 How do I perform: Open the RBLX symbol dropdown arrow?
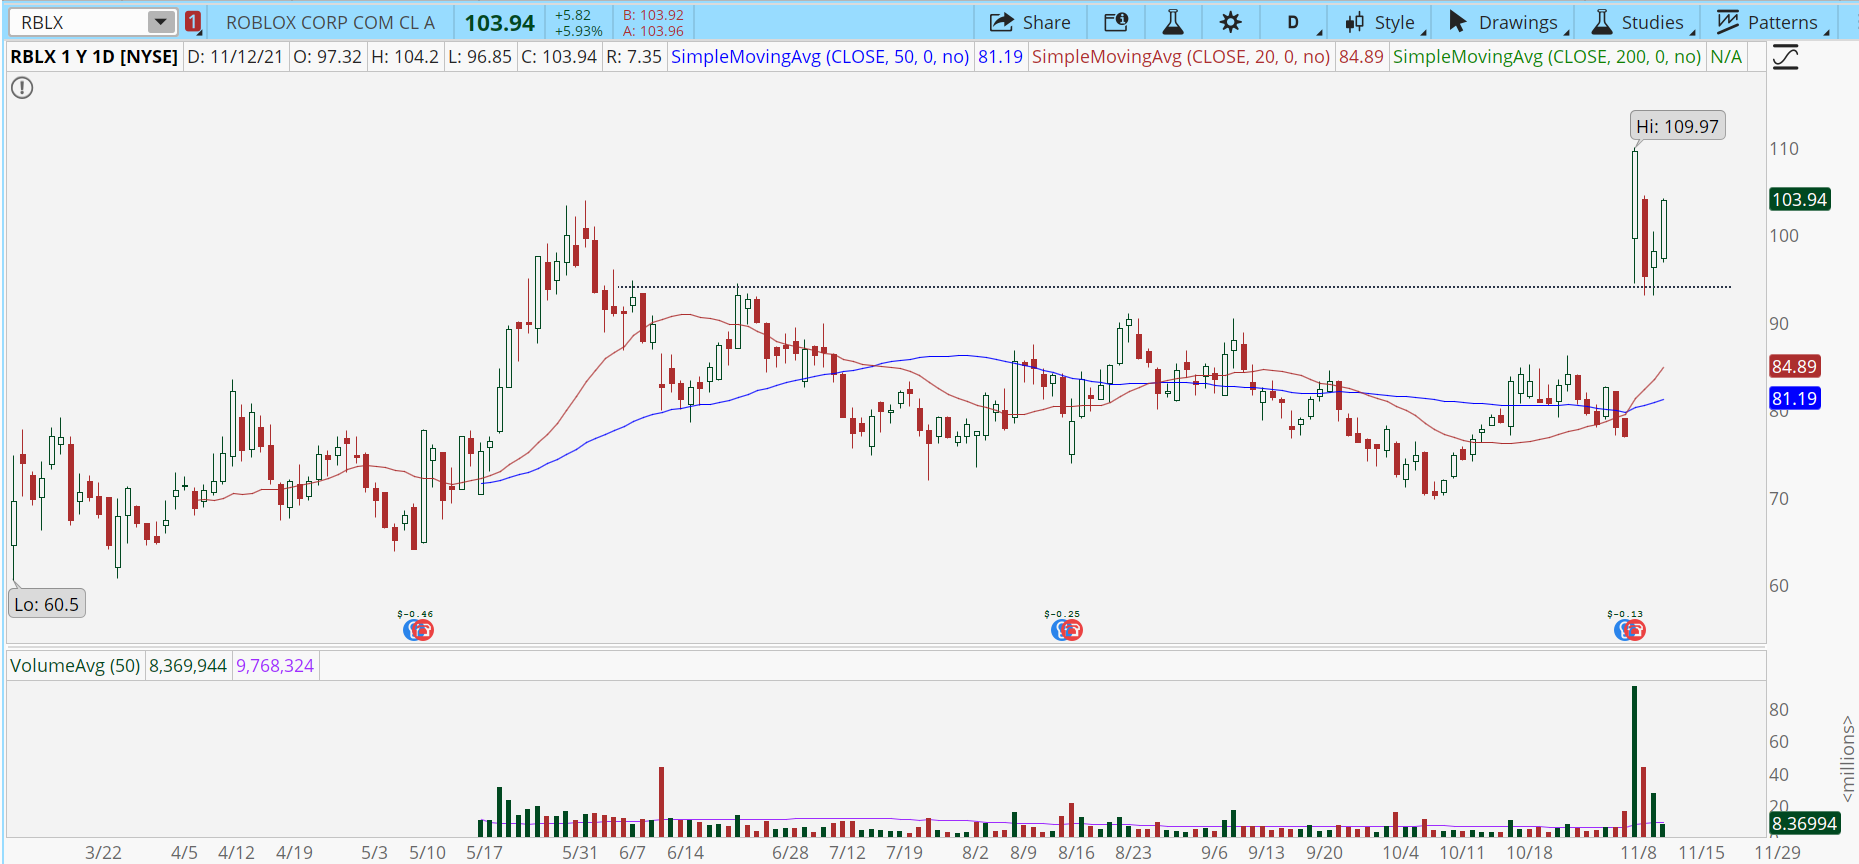coord(160,22)
